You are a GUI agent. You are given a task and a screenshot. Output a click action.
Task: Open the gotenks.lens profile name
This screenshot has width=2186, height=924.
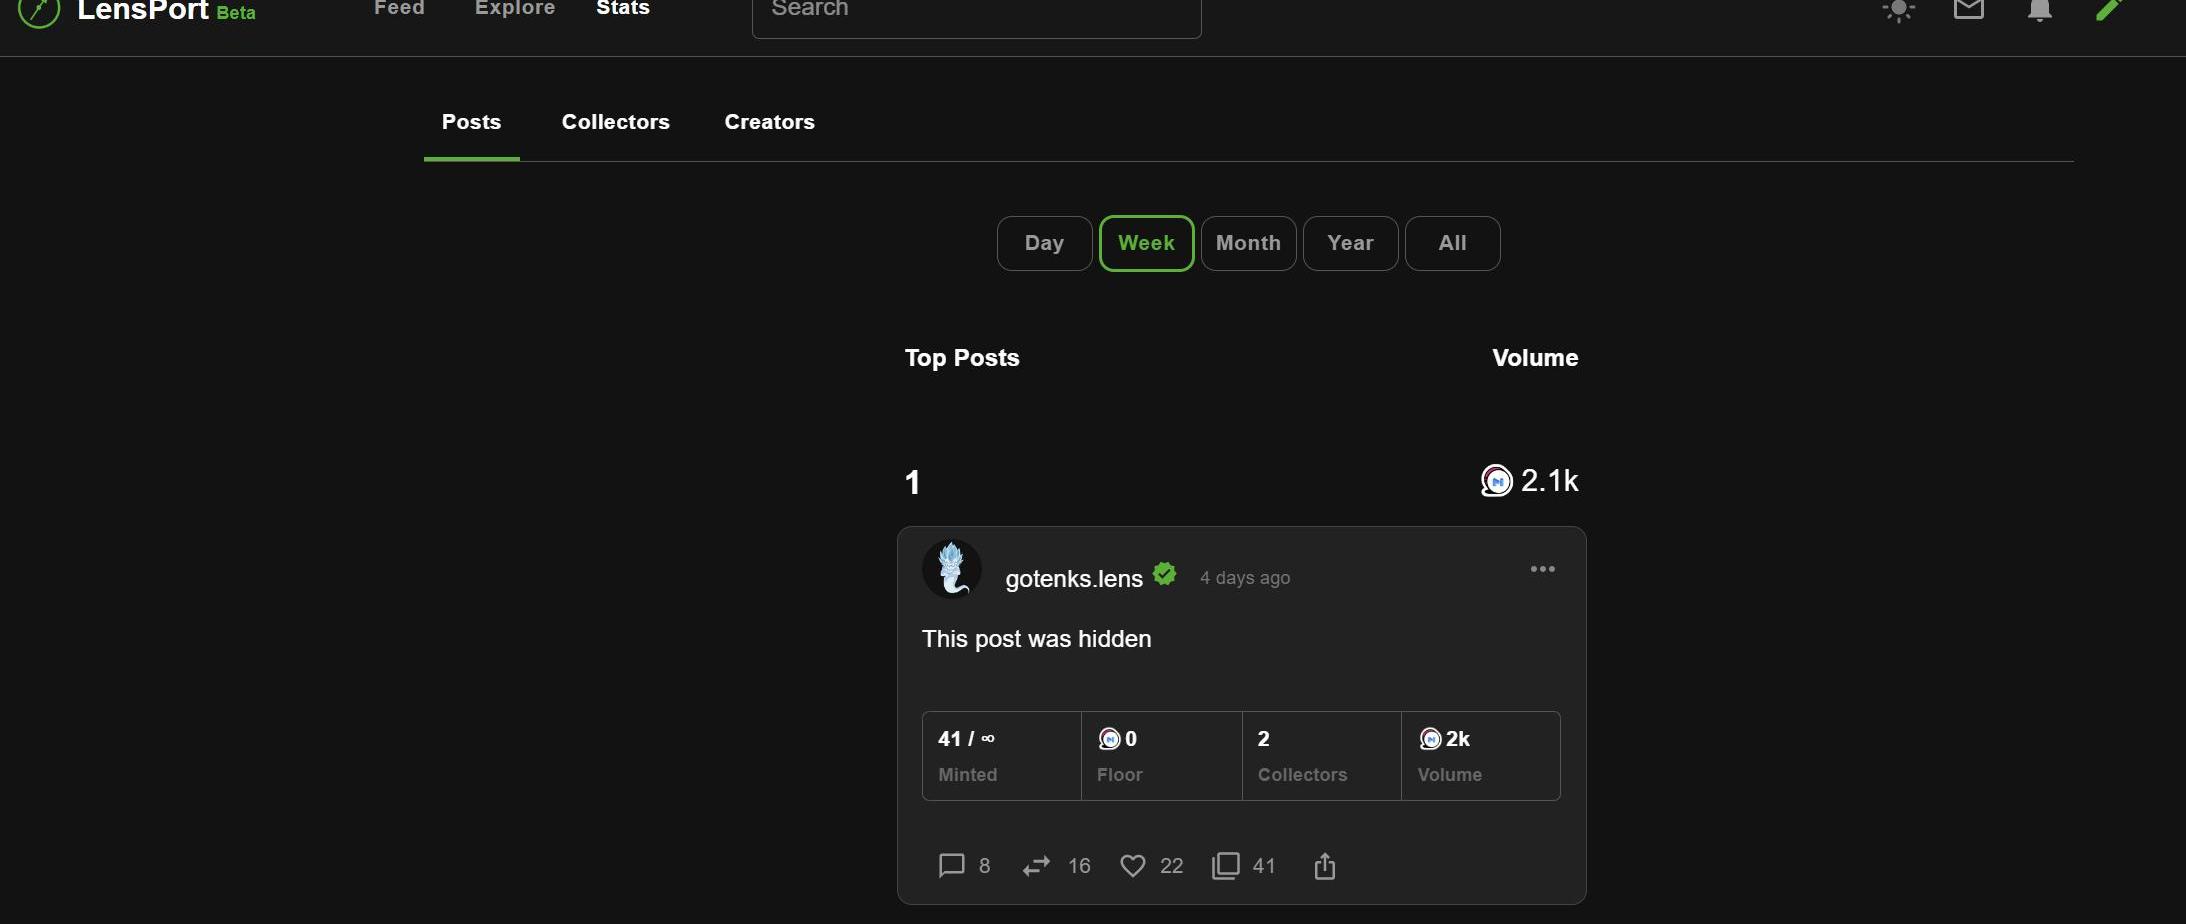click(1073, 578)
